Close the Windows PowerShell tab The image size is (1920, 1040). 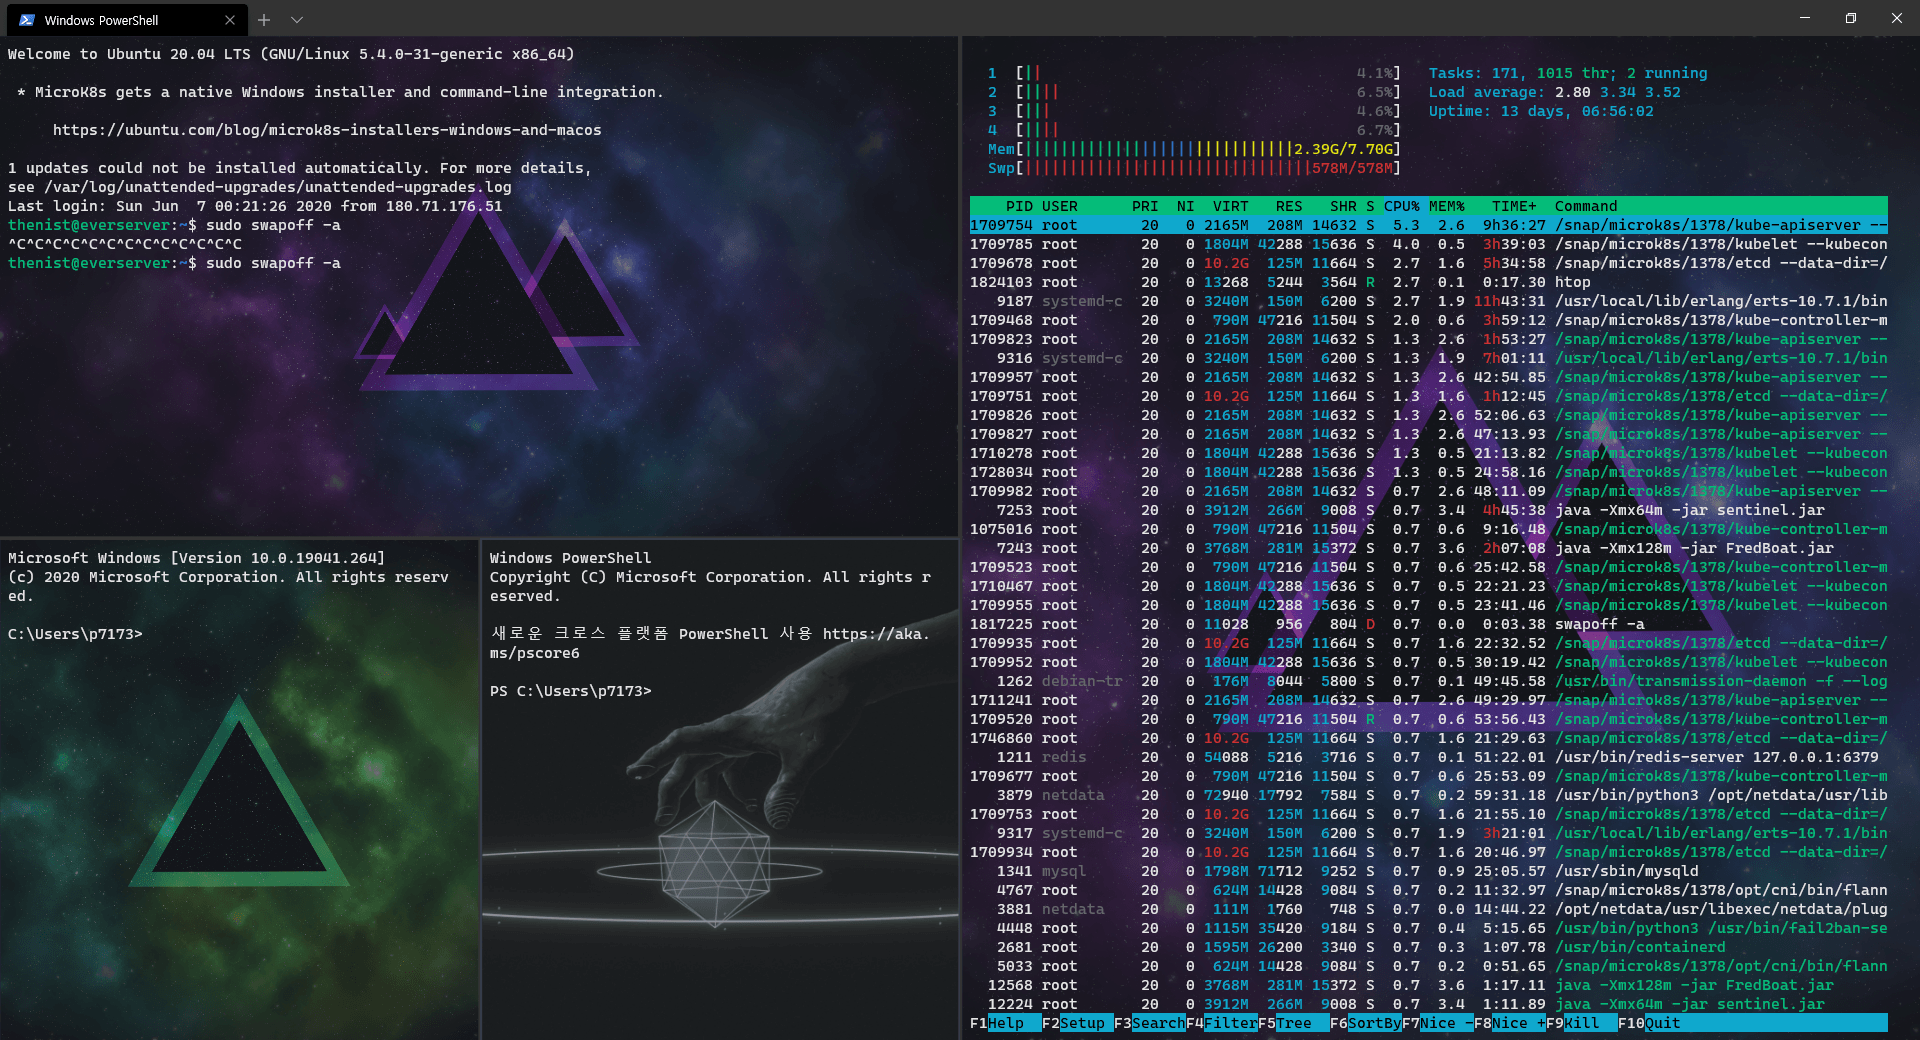point(230,20)
